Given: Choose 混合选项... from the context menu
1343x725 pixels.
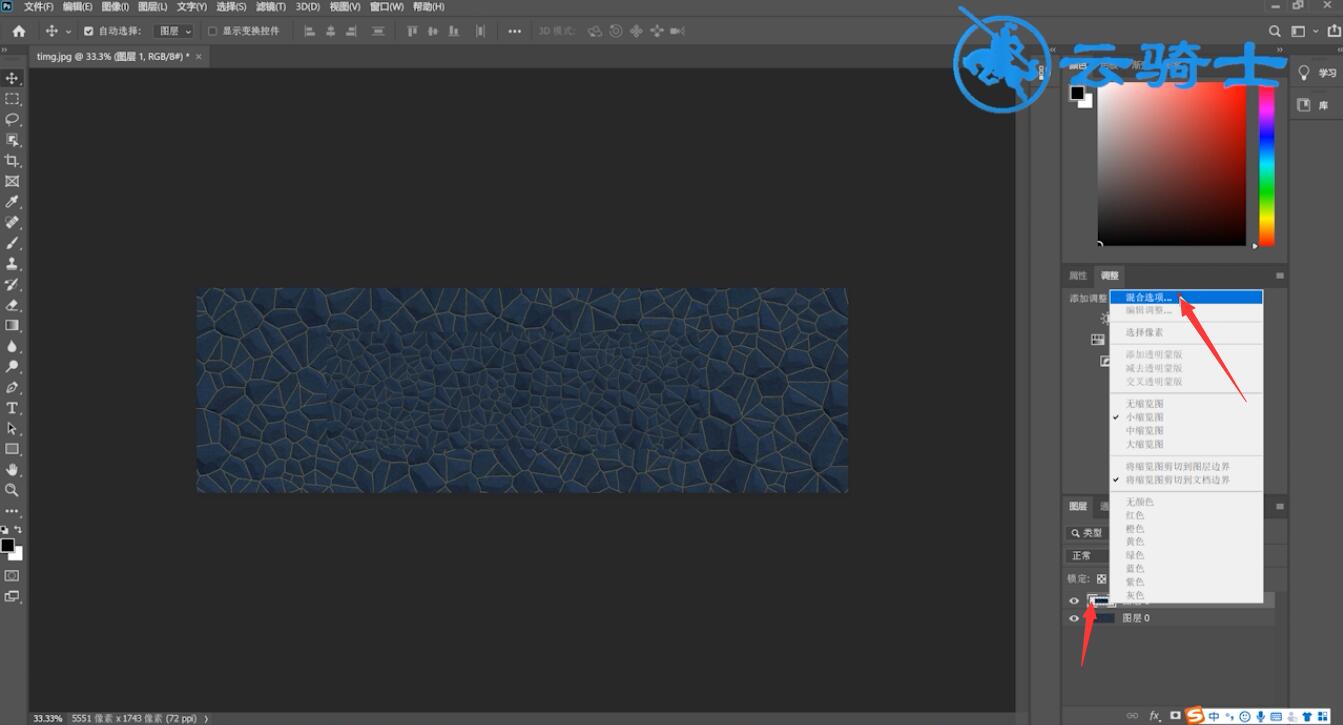Looking at the screenshot, I should 1186,297.
